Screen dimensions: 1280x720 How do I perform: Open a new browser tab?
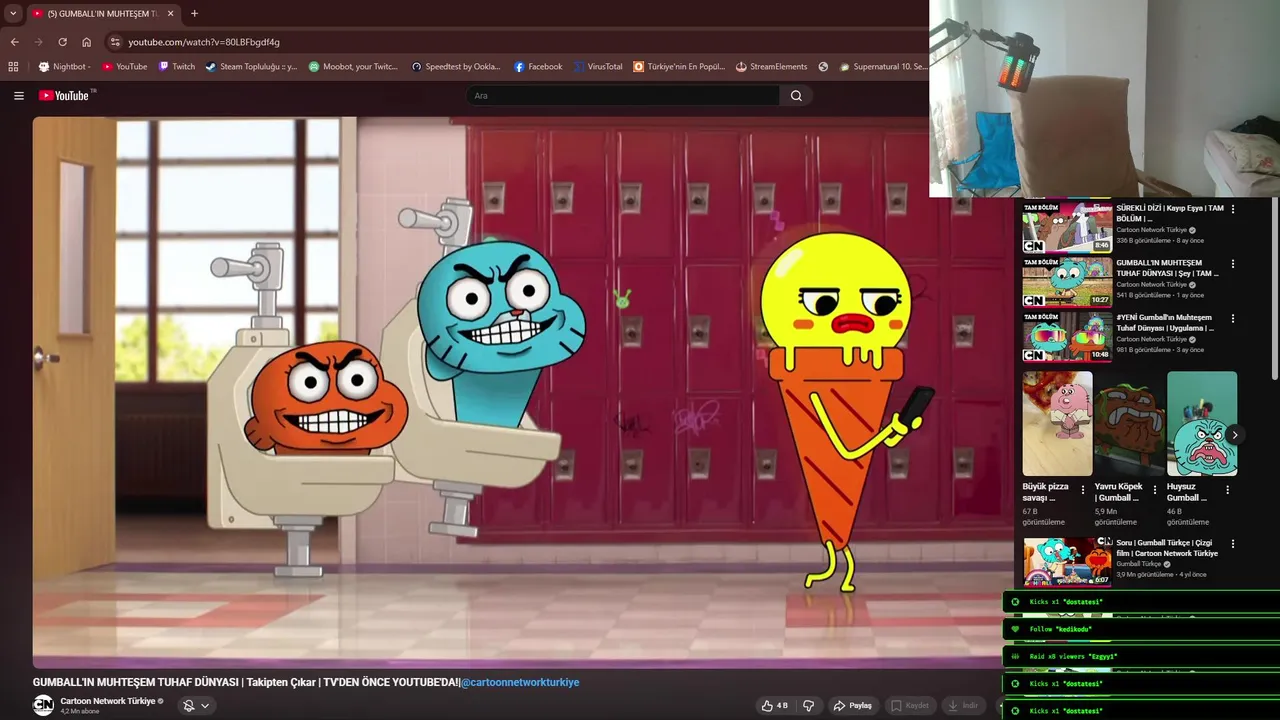(x=194, y=13)
